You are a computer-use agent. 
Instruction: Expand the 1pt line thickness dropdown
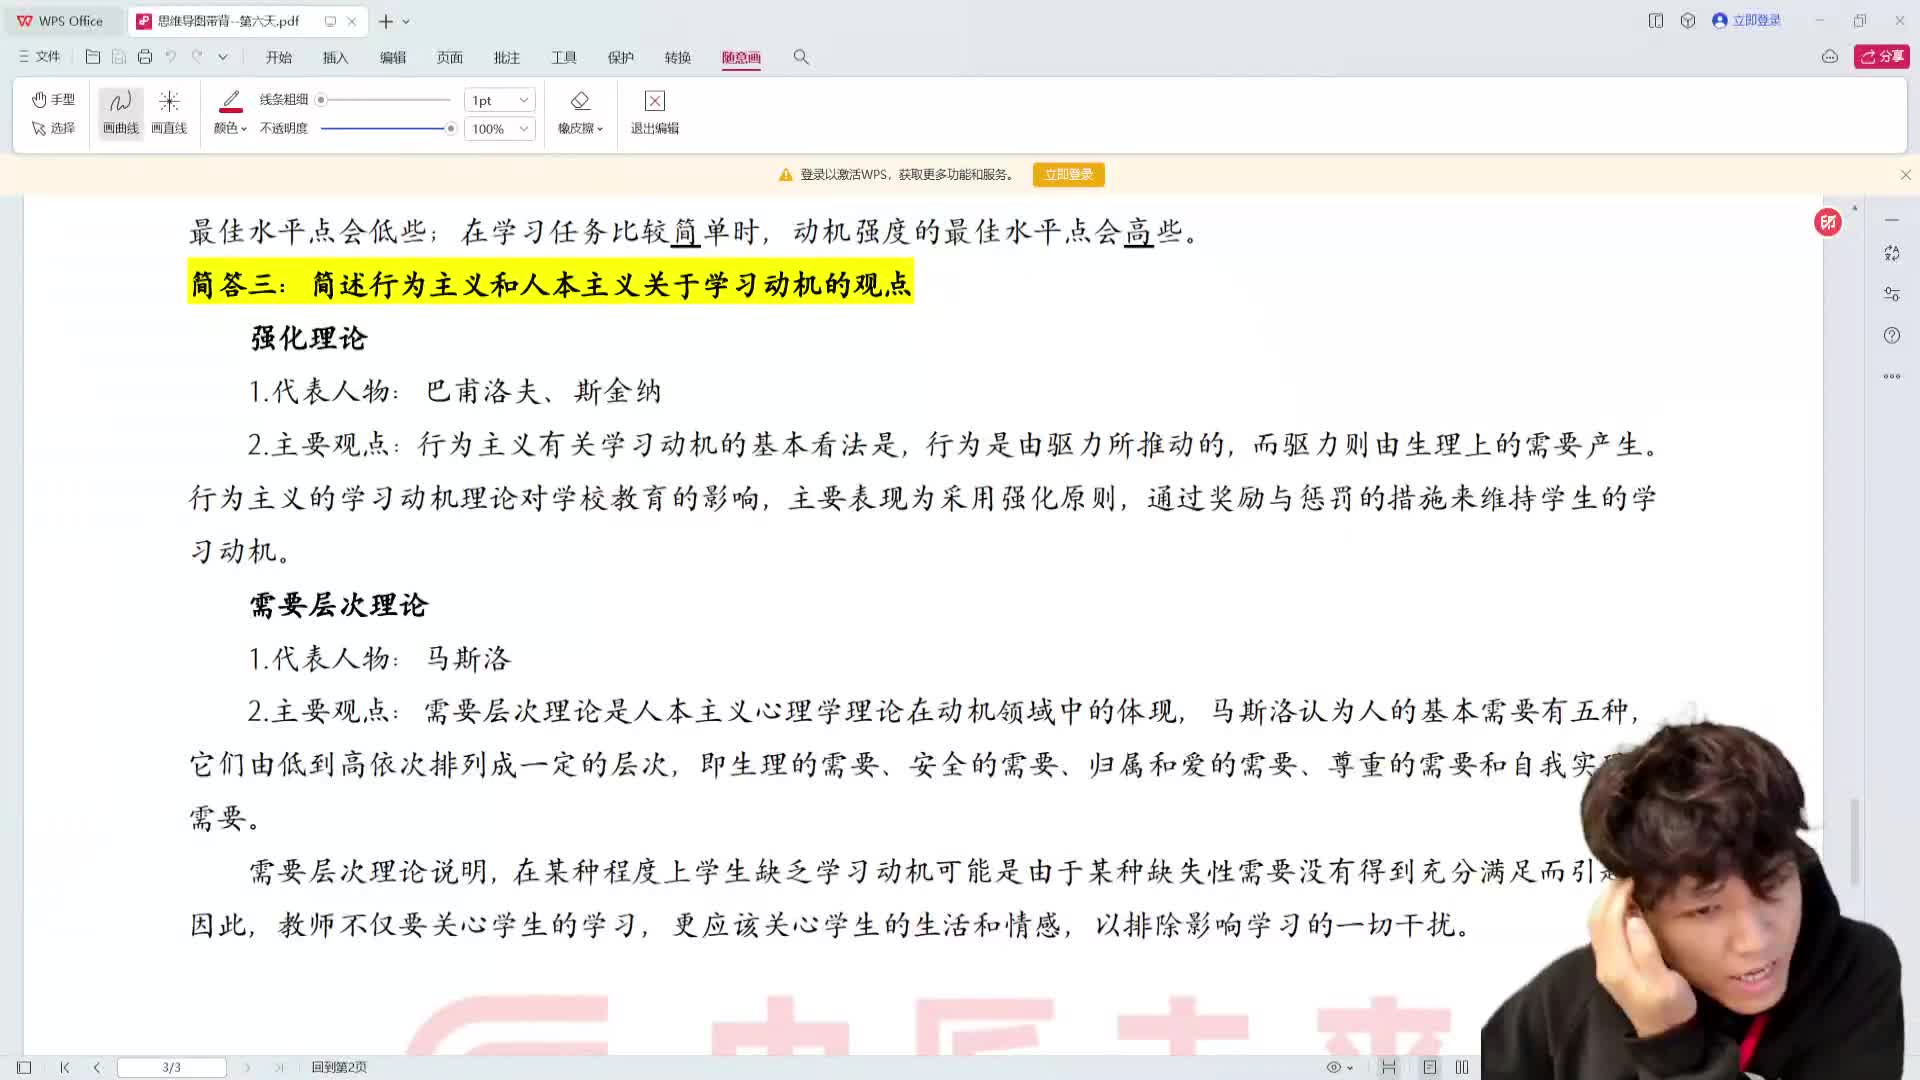click(x=498, y=99)
